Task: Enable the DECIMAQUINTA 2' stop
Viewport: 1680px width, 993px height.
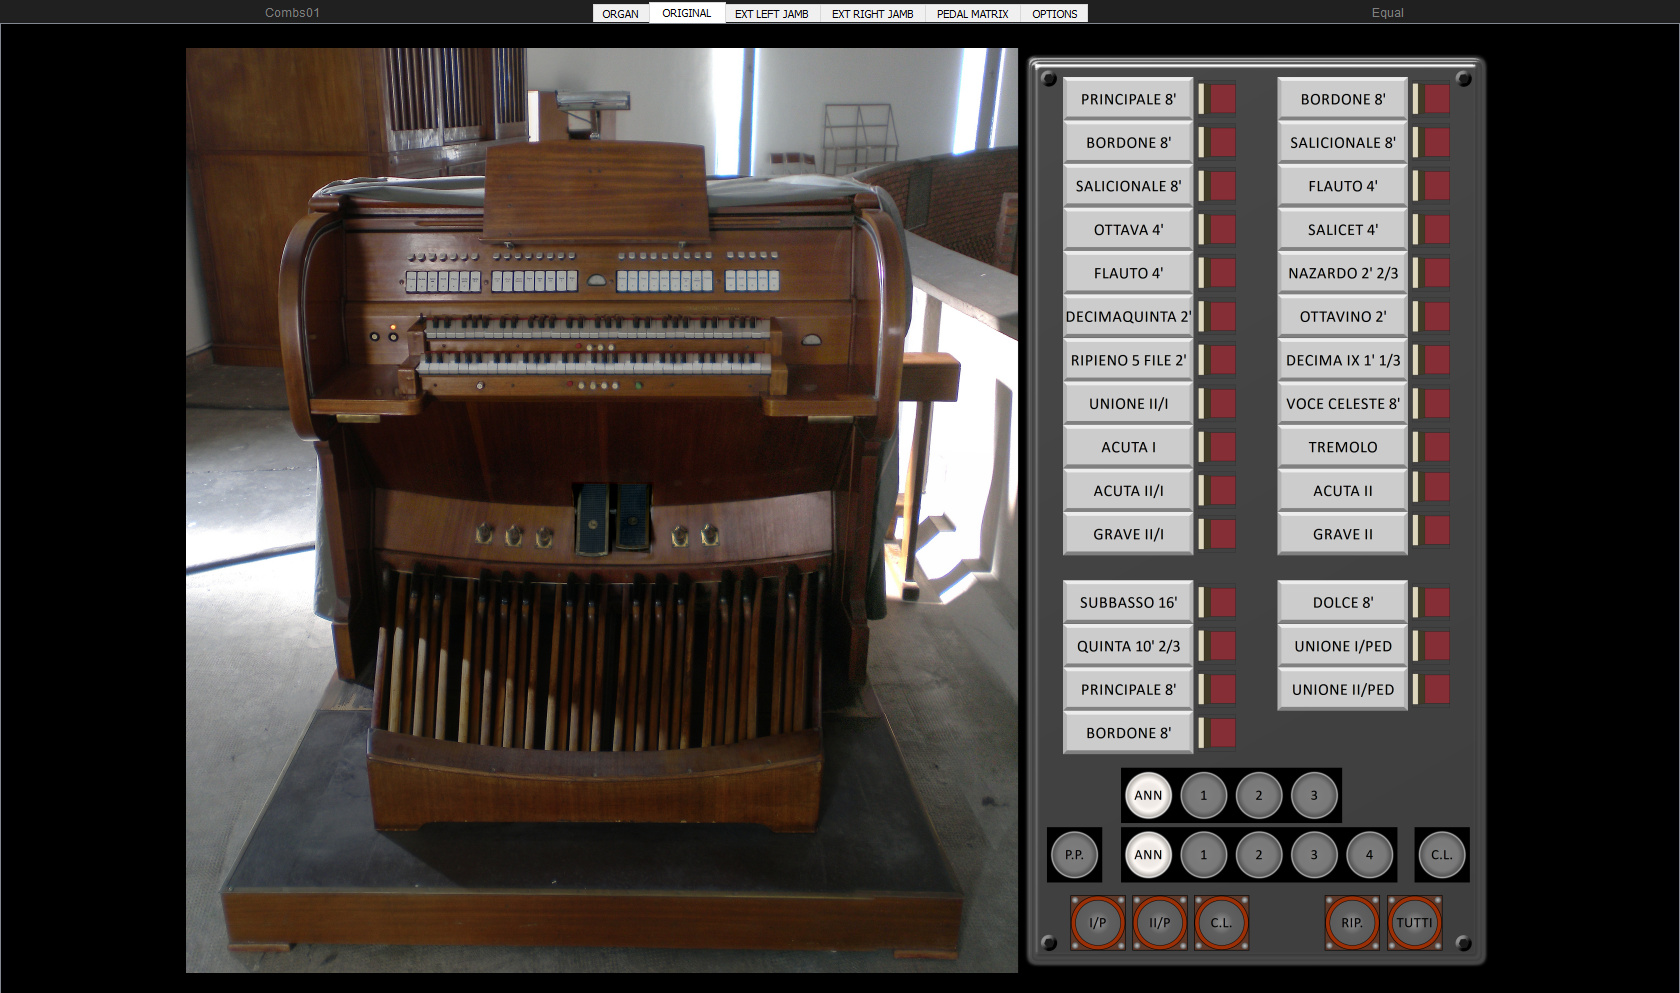Action: coord(1128,316)
